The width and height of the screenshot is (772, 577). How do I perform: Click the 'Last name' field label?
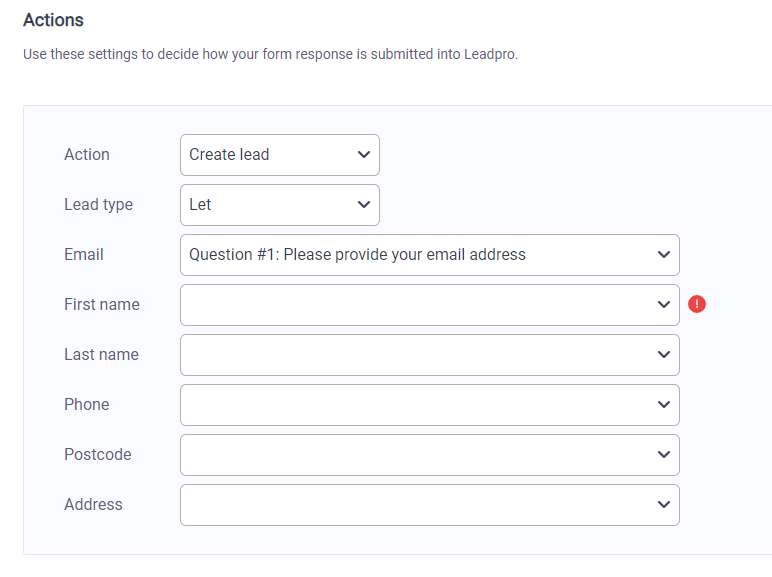101,355
